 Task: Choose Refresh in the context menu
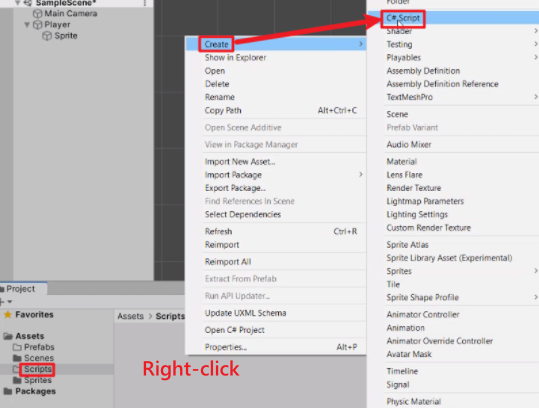[218, 231]
